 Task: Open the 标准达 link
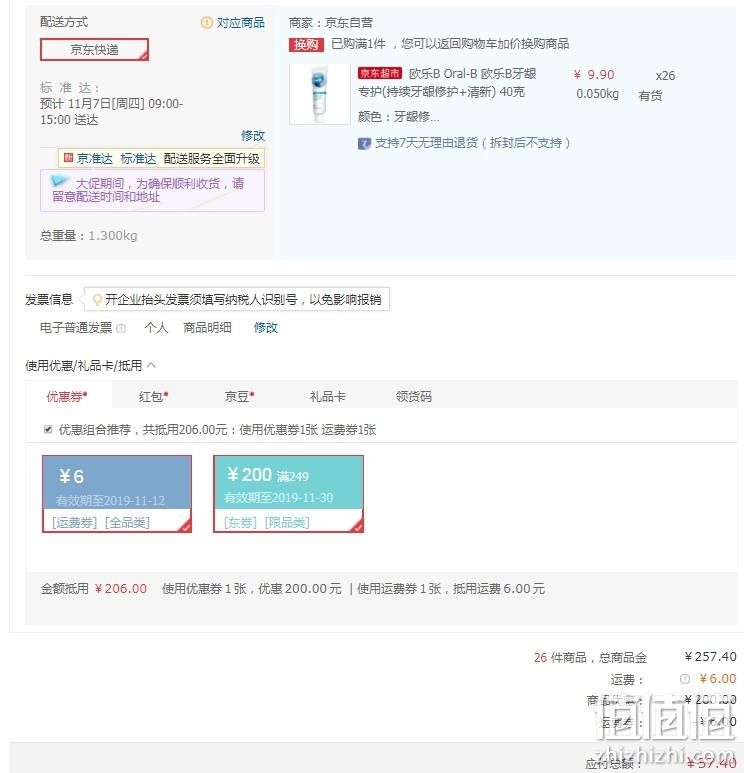click(x=138, y=159)
